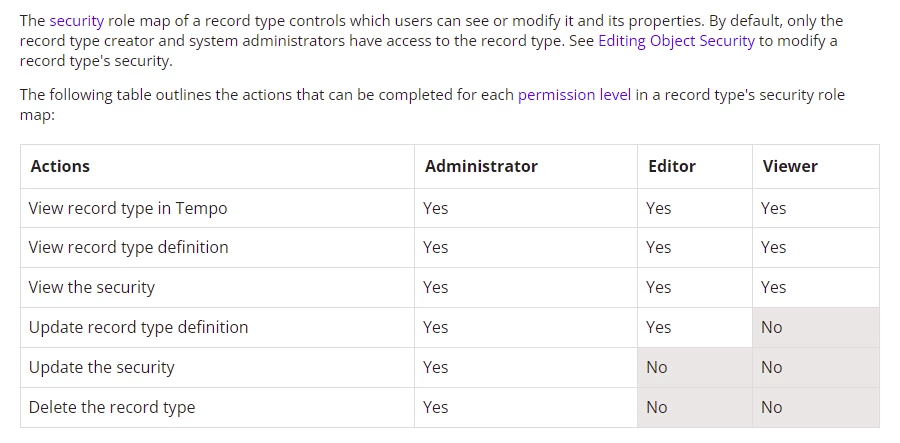Click the View the security row label
Screen dimensions: 900x443
pyautogui.click(x=92, y=287)
